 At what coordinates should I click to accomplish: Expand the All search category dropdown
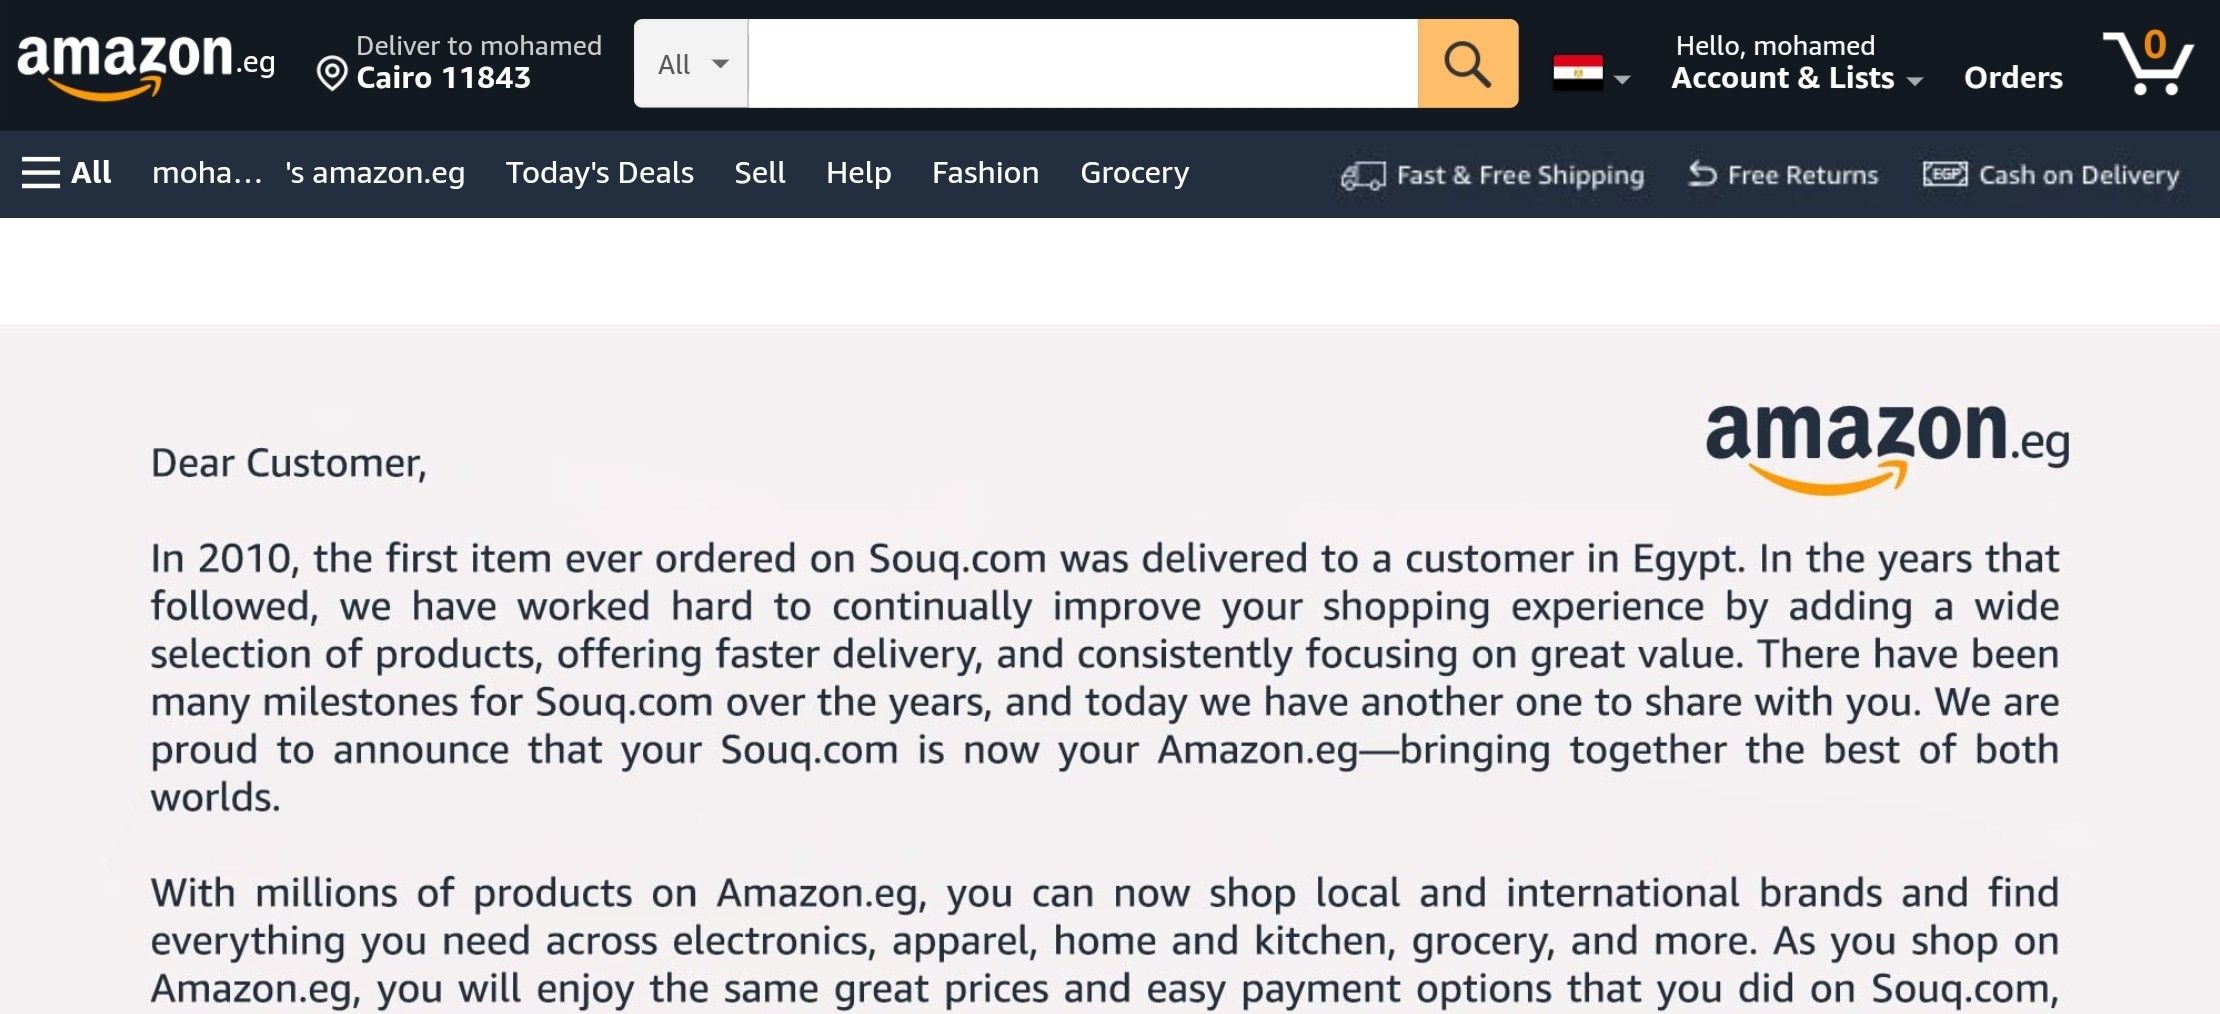(691, 64)
